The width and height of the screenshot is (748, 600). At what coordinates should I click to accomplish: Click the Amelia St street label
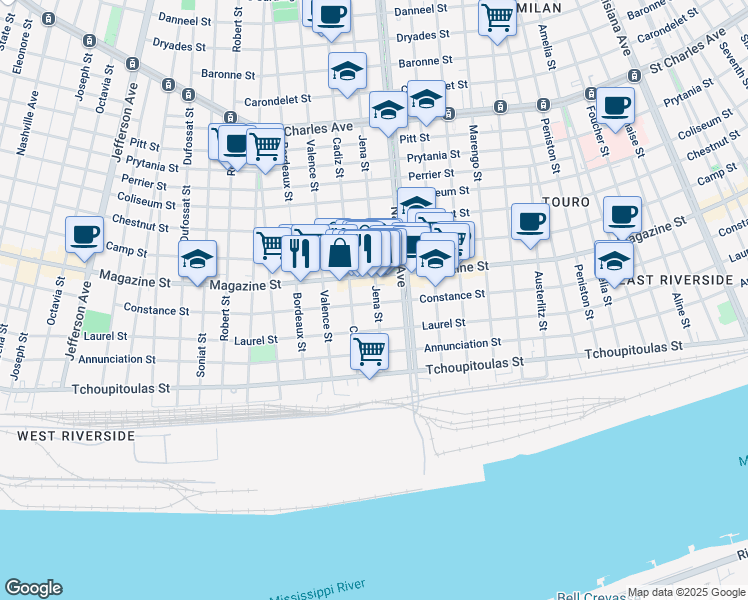point(547,47)
